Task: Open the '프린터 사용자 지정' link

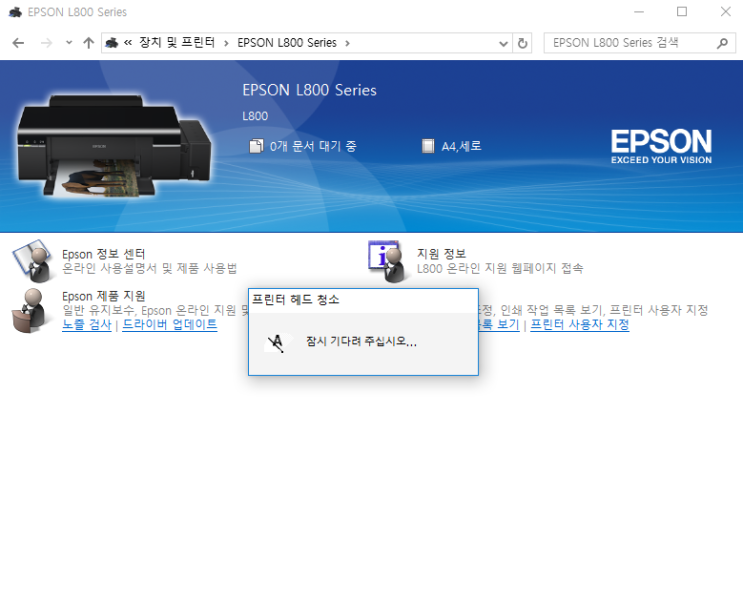Action: (580, 325)
